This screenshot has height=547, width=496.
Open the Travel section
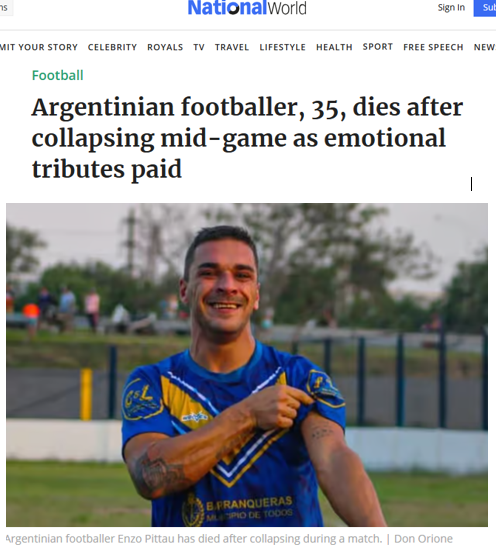232,47
